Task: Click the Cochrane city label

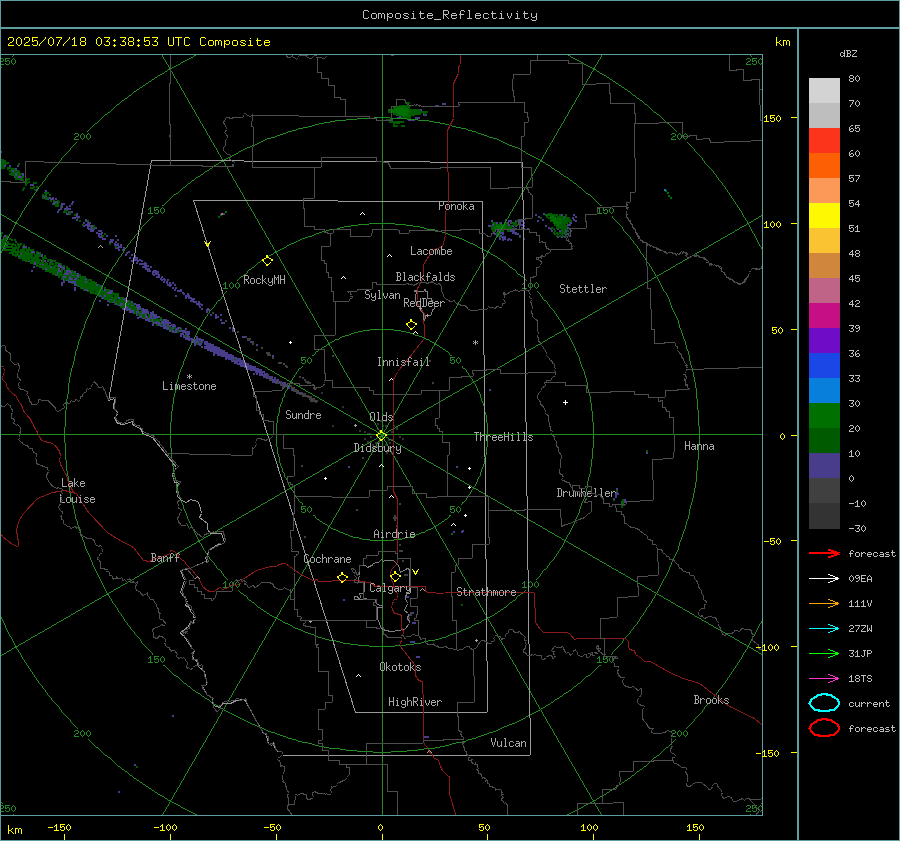Action: click(x=327, y=559)
